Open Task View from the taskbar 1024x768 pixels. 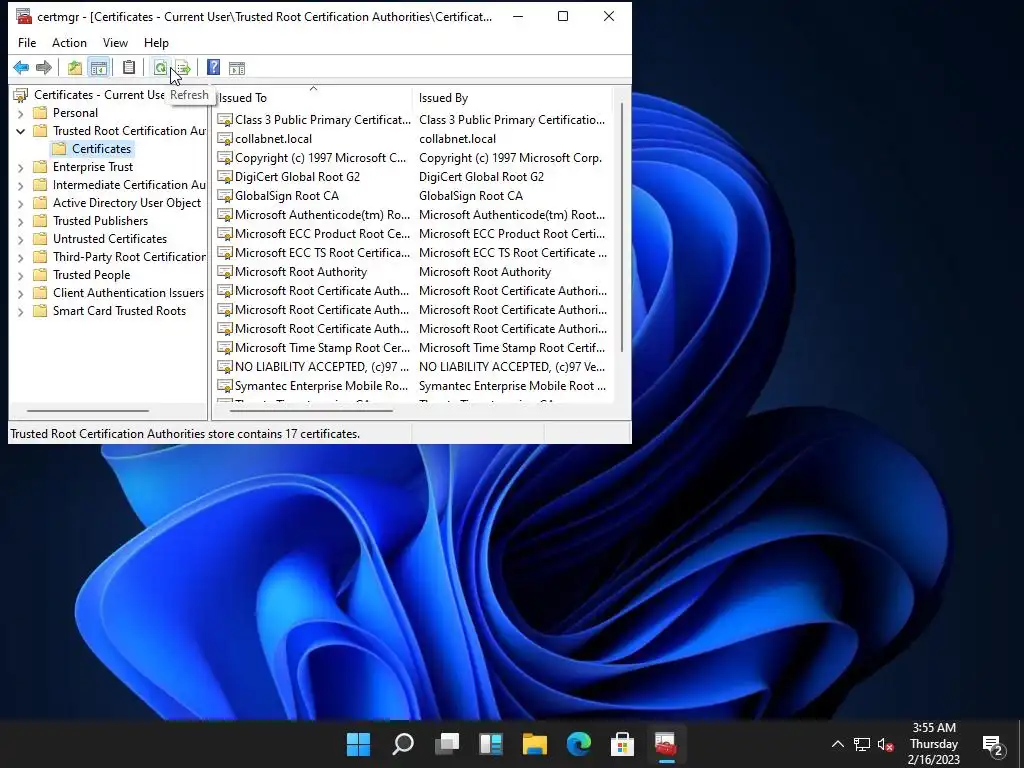tap(447, 744)
